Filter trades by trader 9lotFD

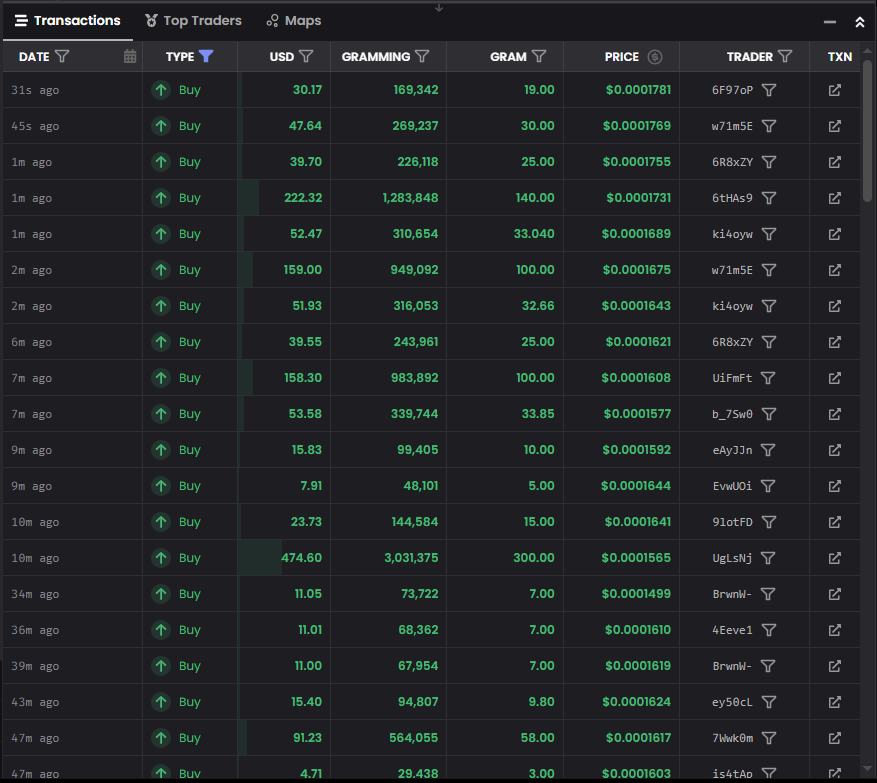point(770,522)
